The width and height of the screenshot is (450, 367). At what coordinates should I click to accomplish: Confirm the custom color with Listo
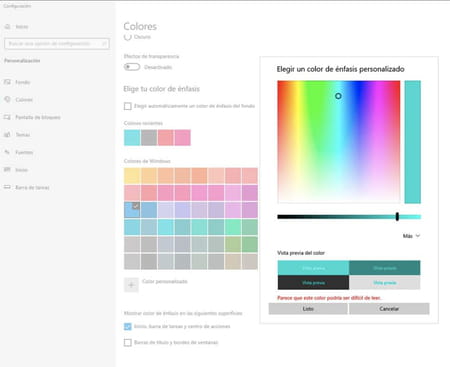(x=308, y=309)
